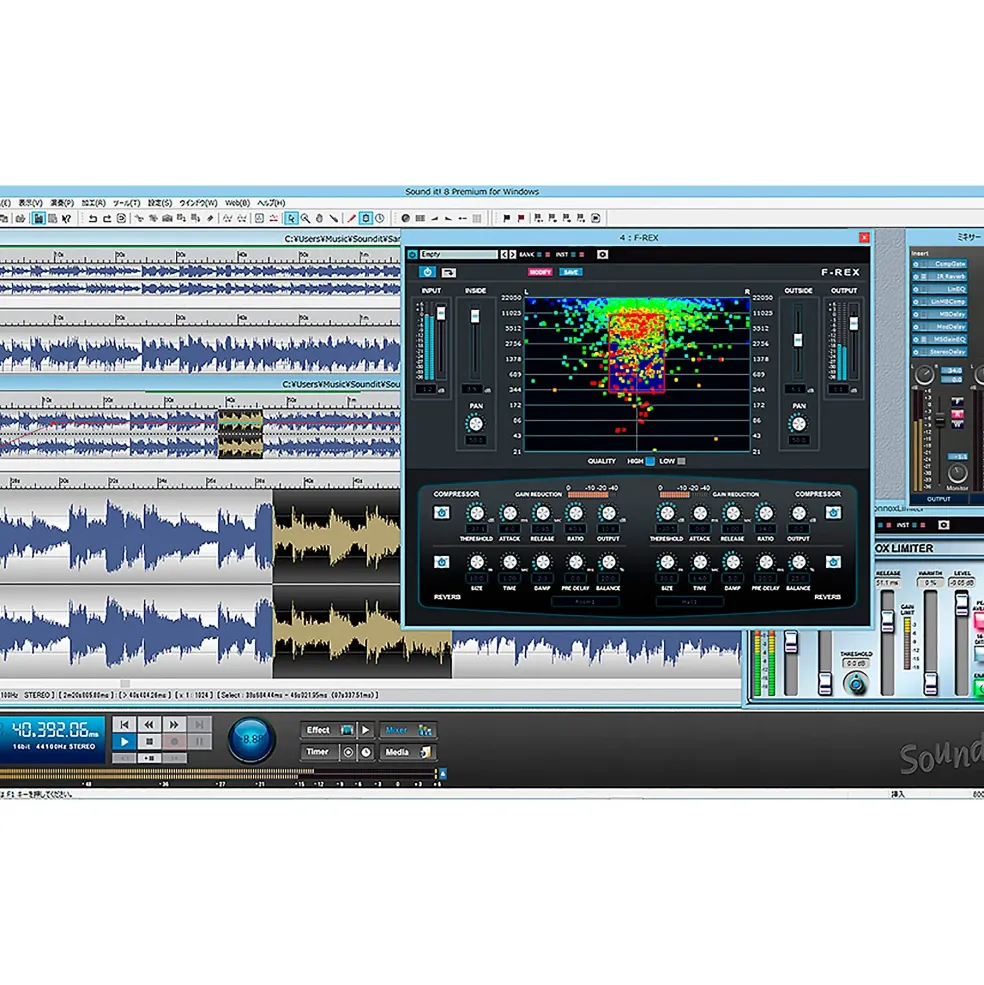Toggle the F-REX main power button

pyautogui.click(x=427, y=273)
